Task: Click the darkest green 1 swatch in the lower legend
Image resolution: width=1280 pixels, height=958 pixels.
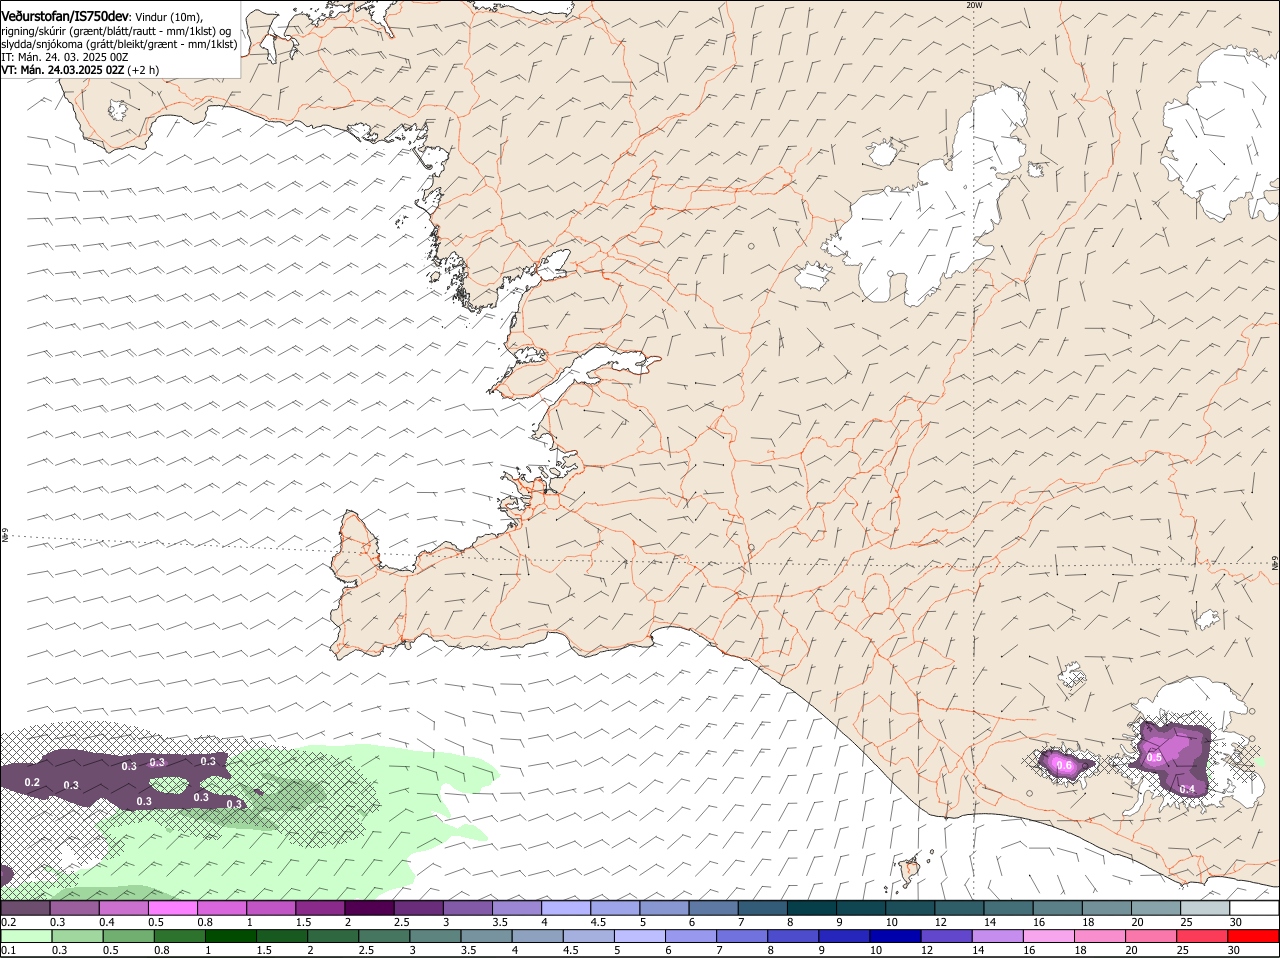Action: click(x=231, y=936)
